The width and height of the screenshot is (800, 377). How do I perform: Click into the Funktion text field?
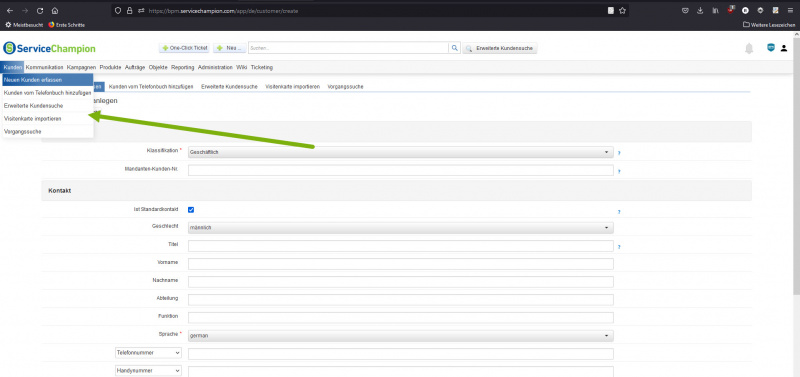coord(401,317)
